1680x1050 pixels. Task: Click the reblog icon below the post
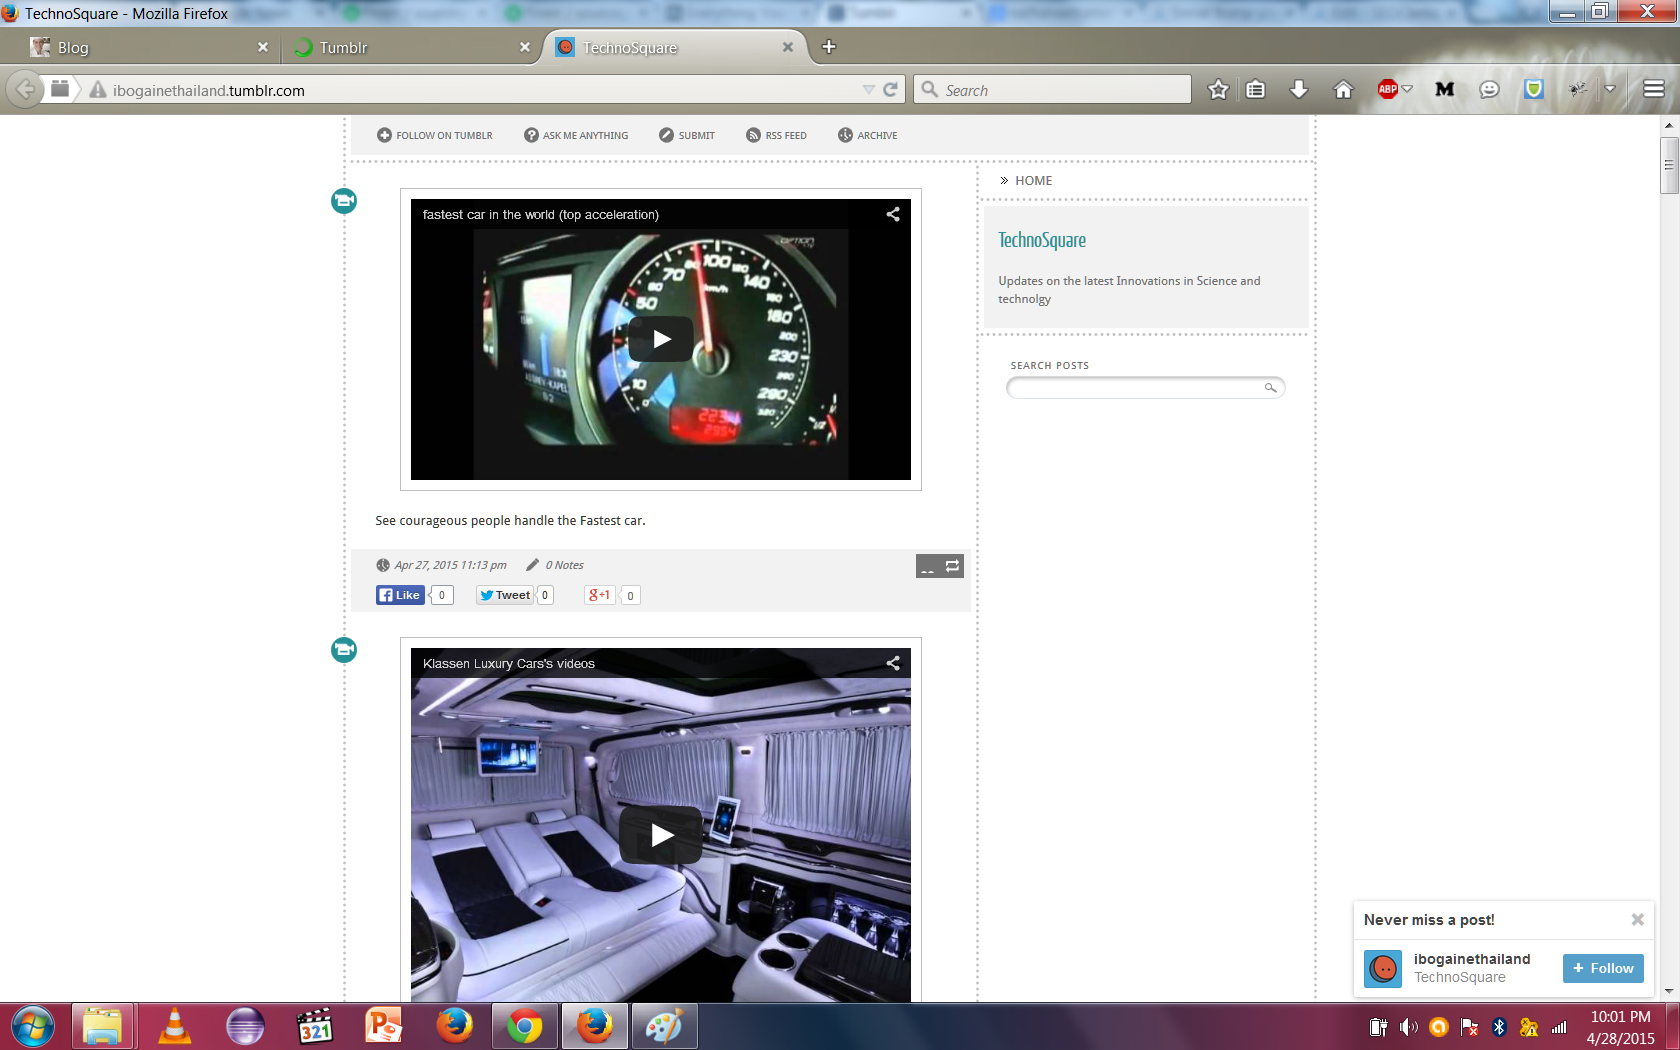point(952,565)
